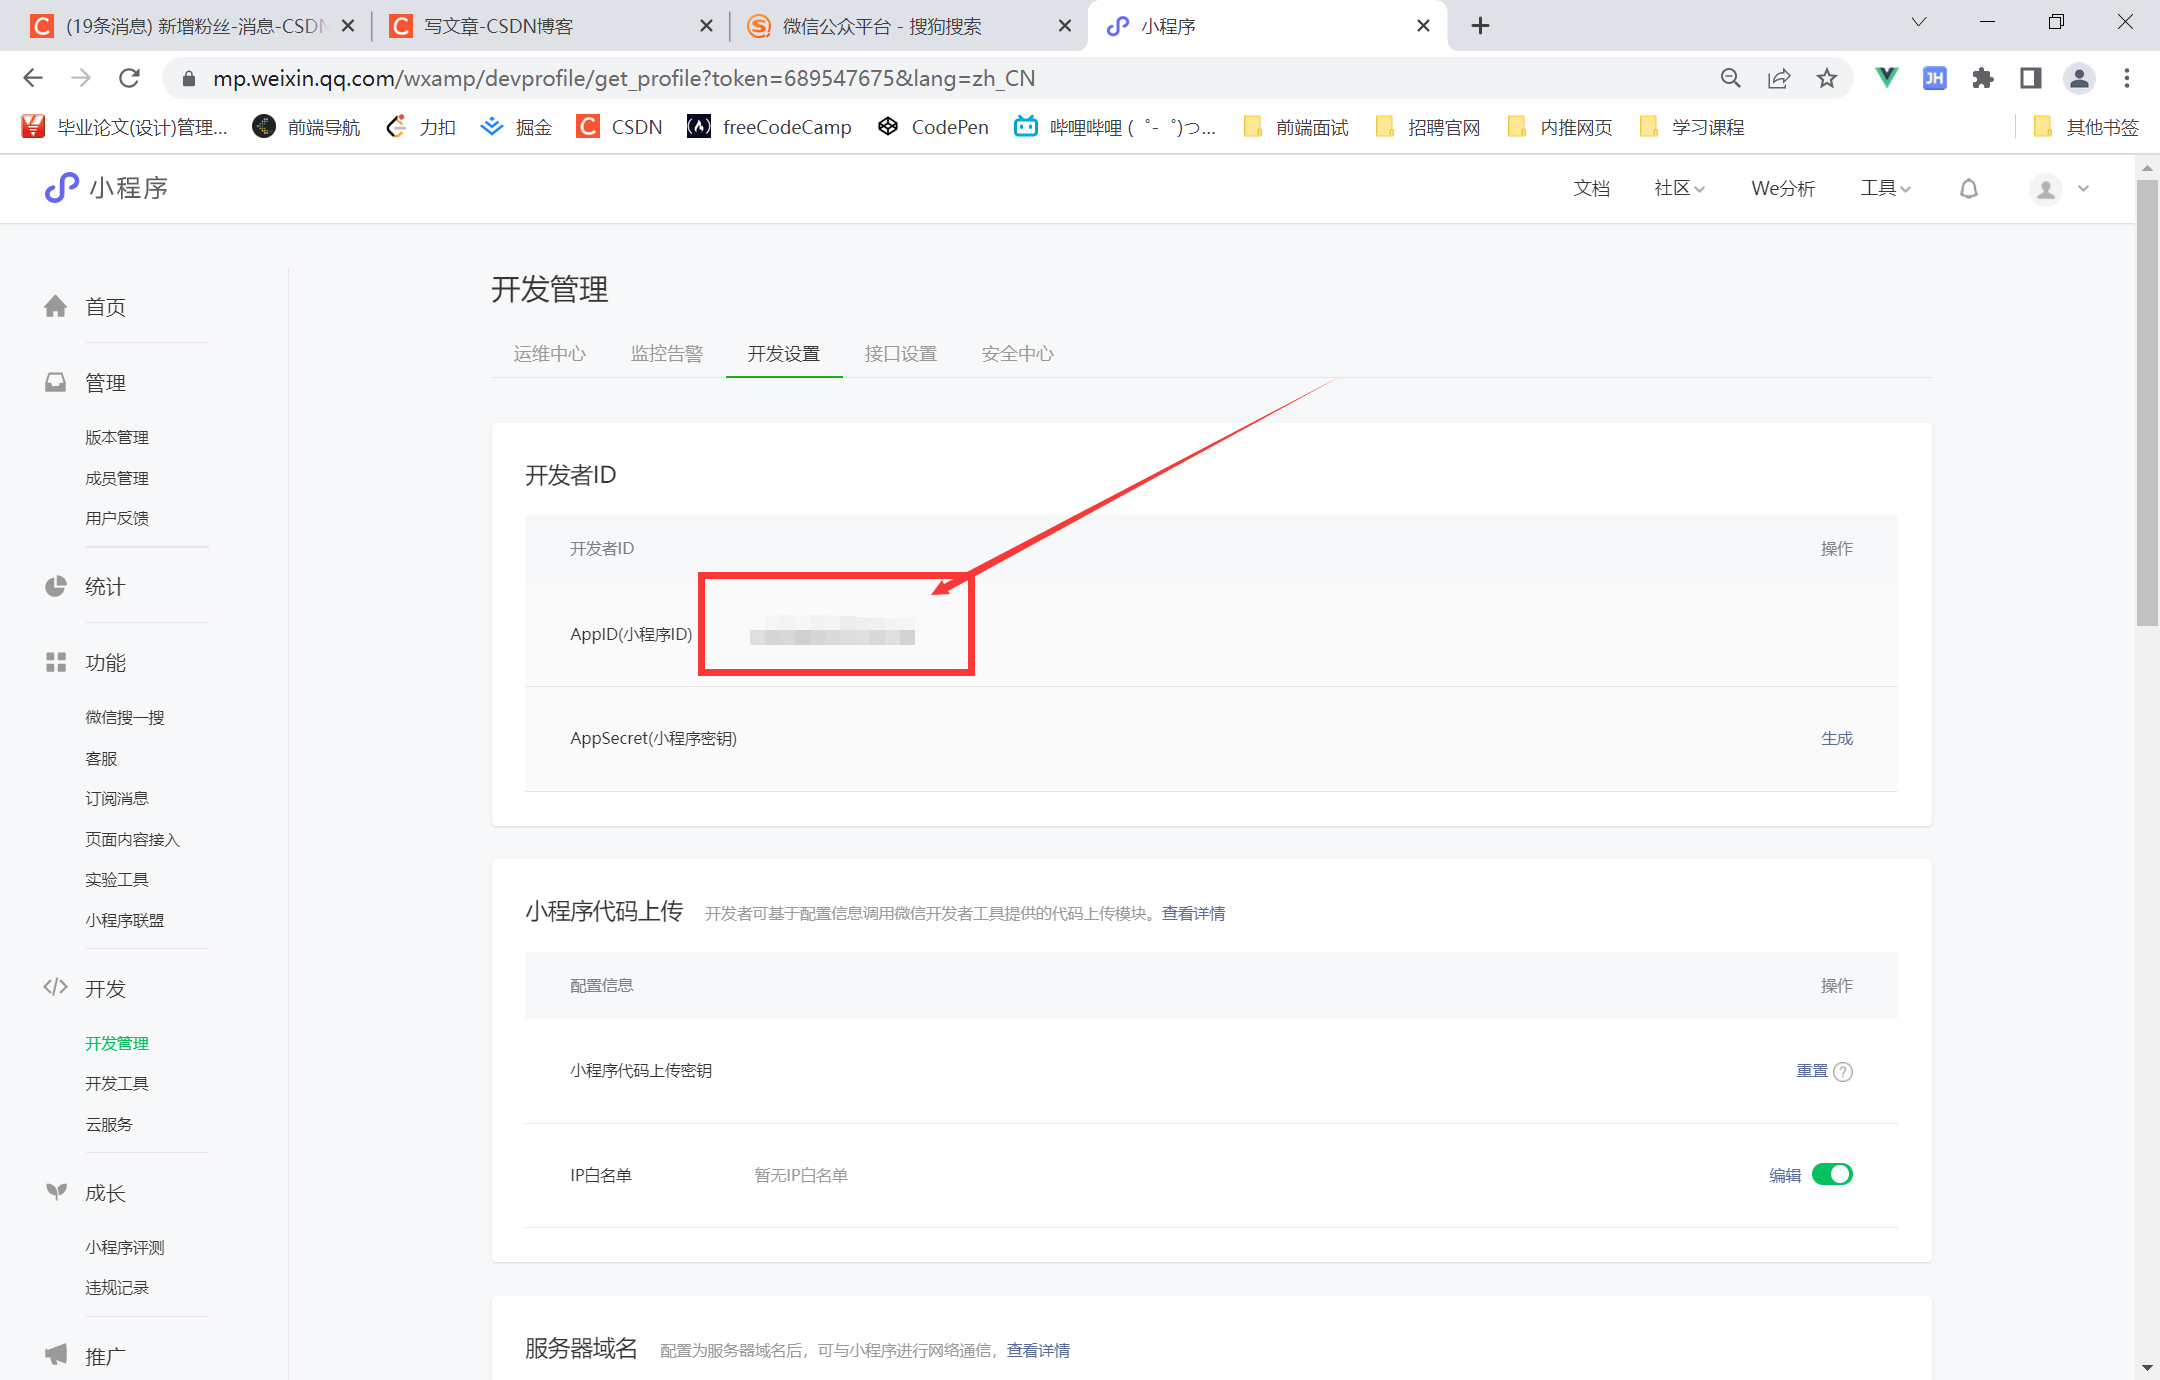Open 订阅消息 in the sidebar
The image size is (2160, 1380).
click(x=117, y=798)
